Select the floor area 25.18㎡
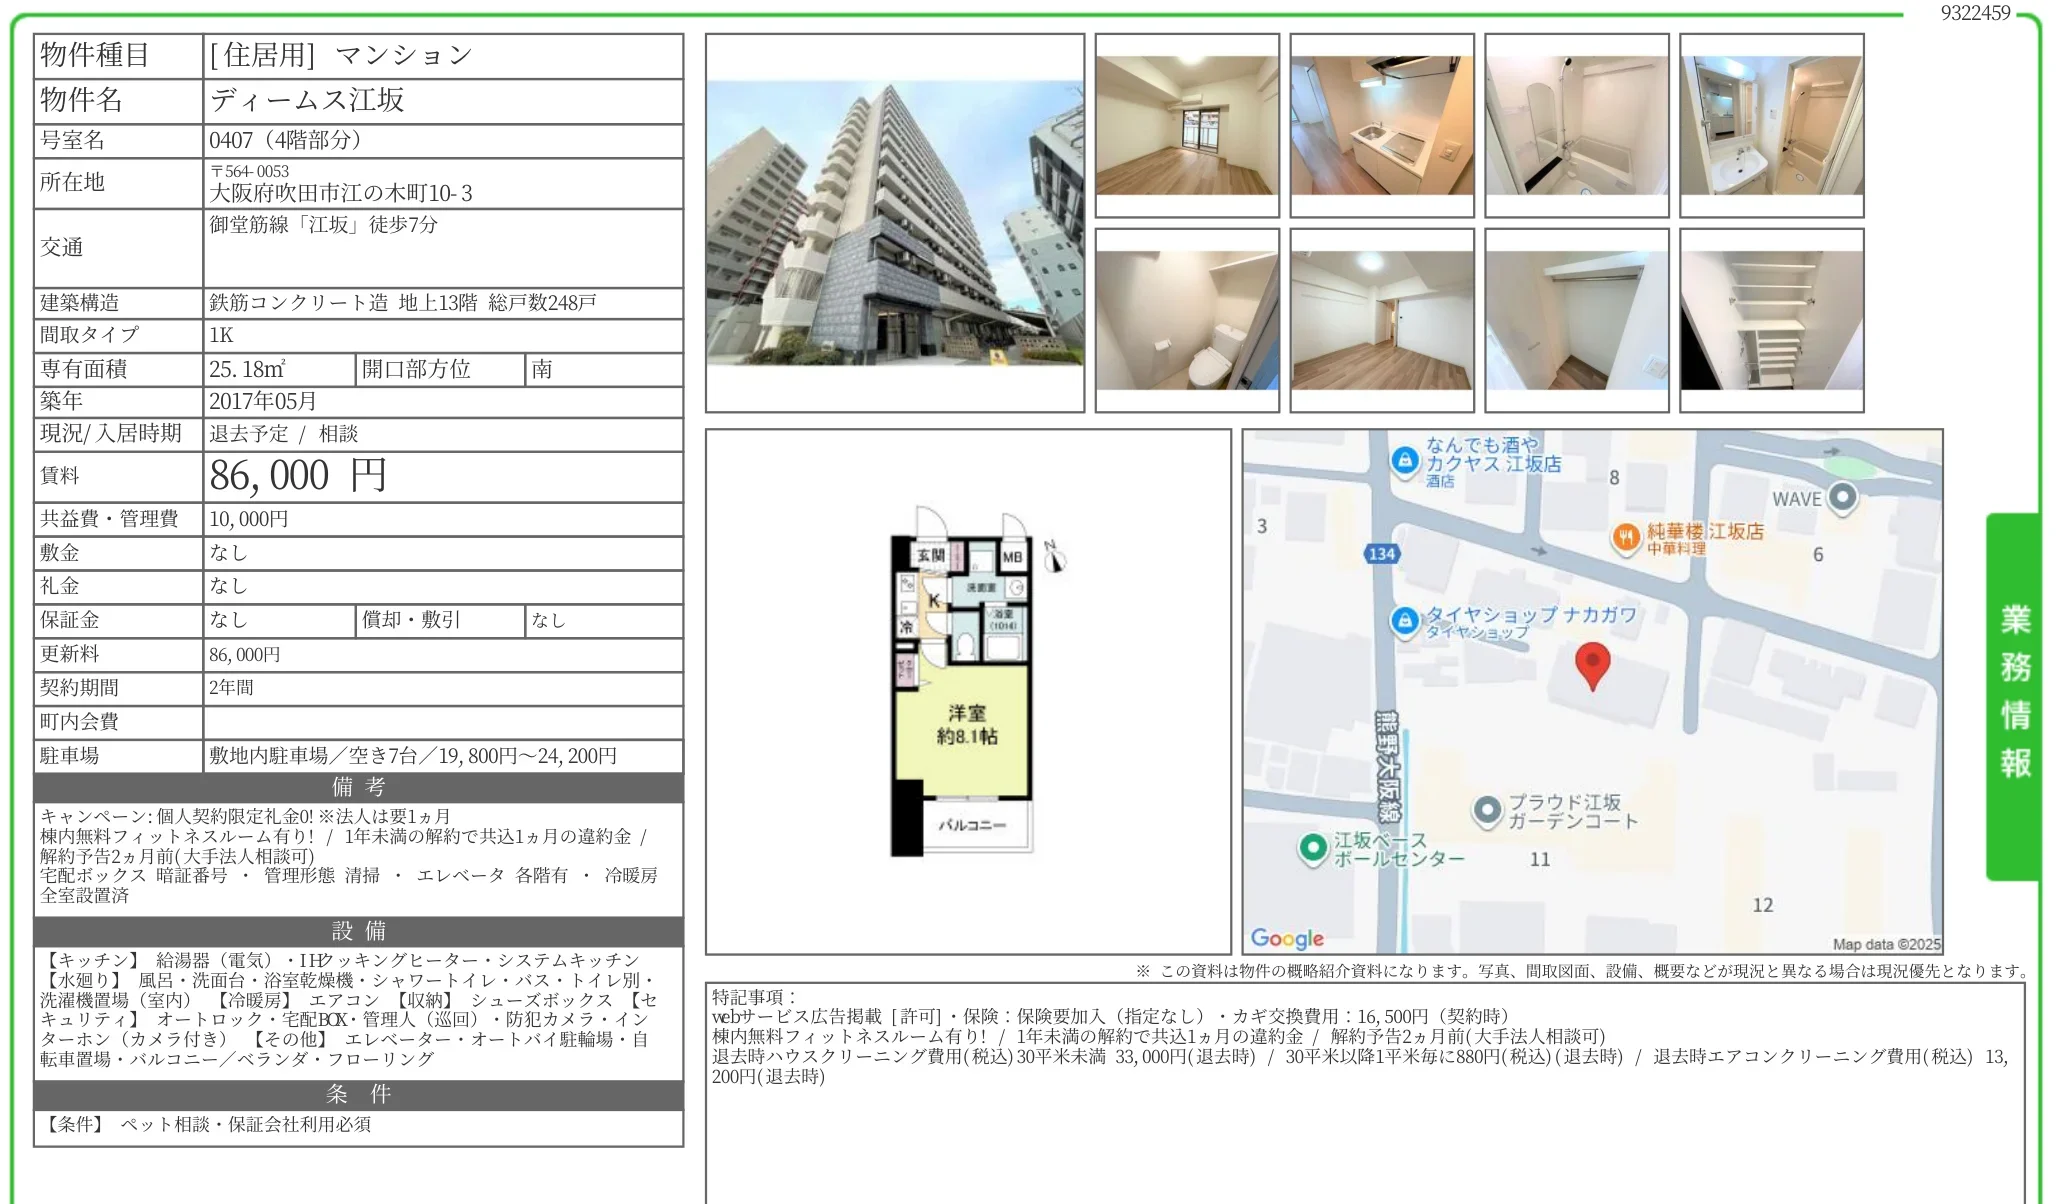Screen dimensions: 2056x1204 click(x=247, y=369)
